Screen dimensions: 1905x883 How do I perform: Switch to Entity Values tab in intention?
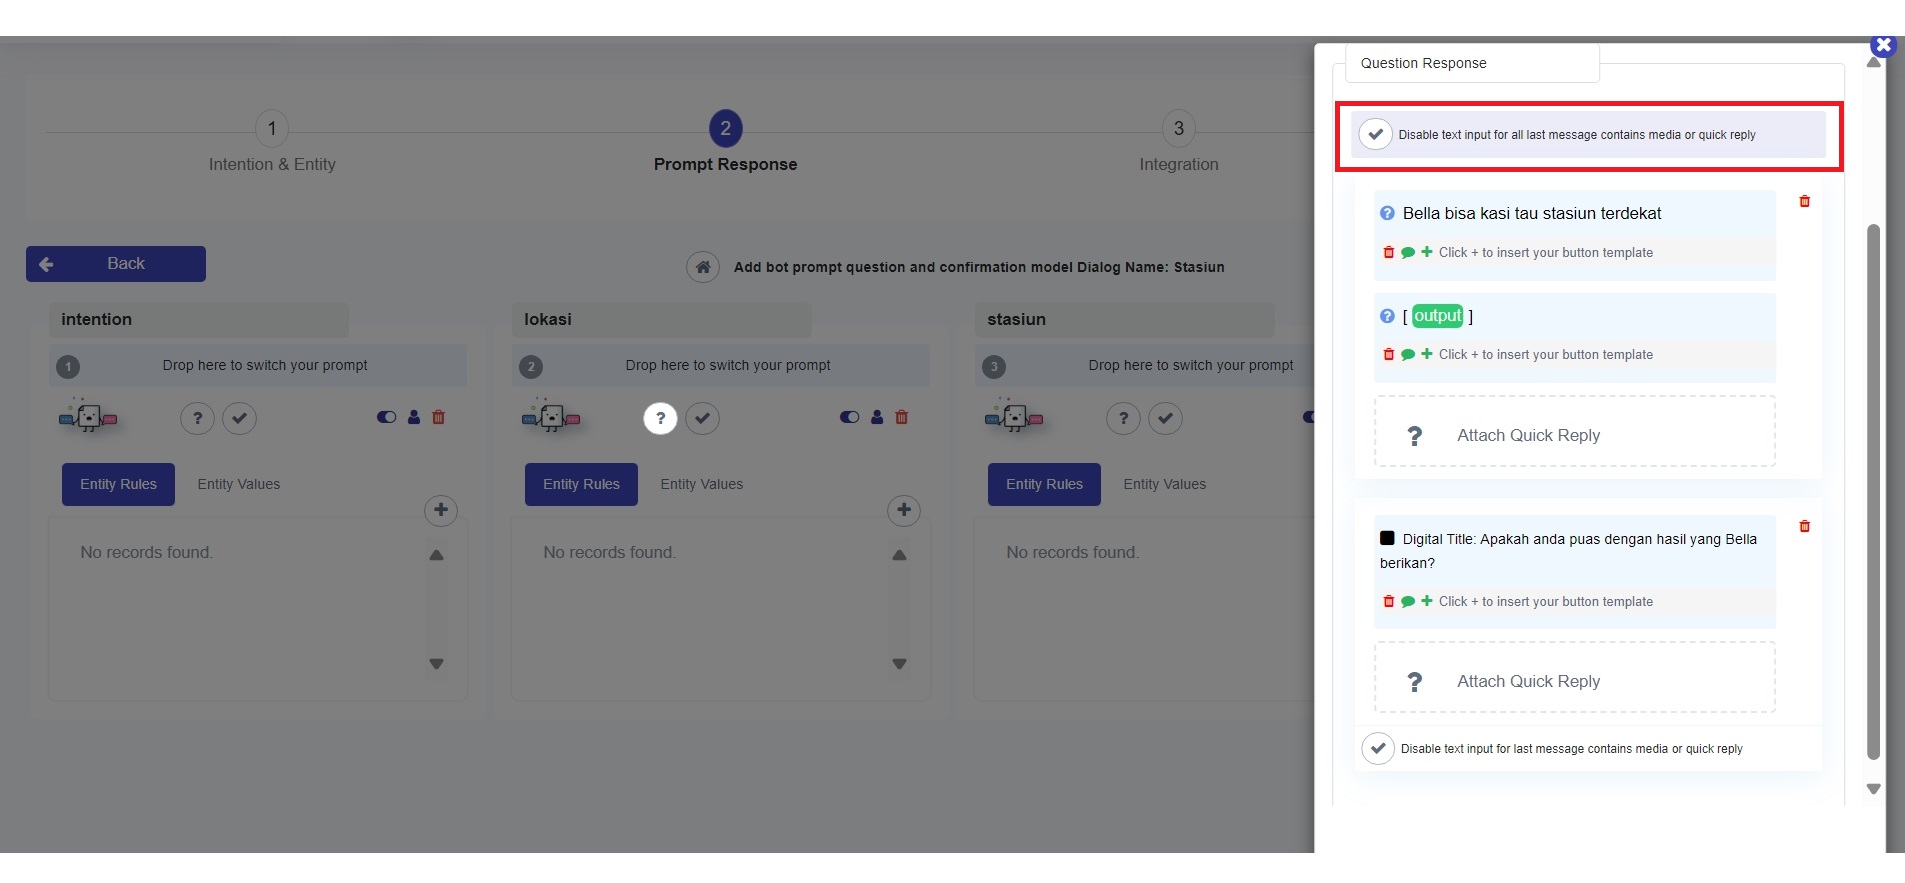point(238,484)
